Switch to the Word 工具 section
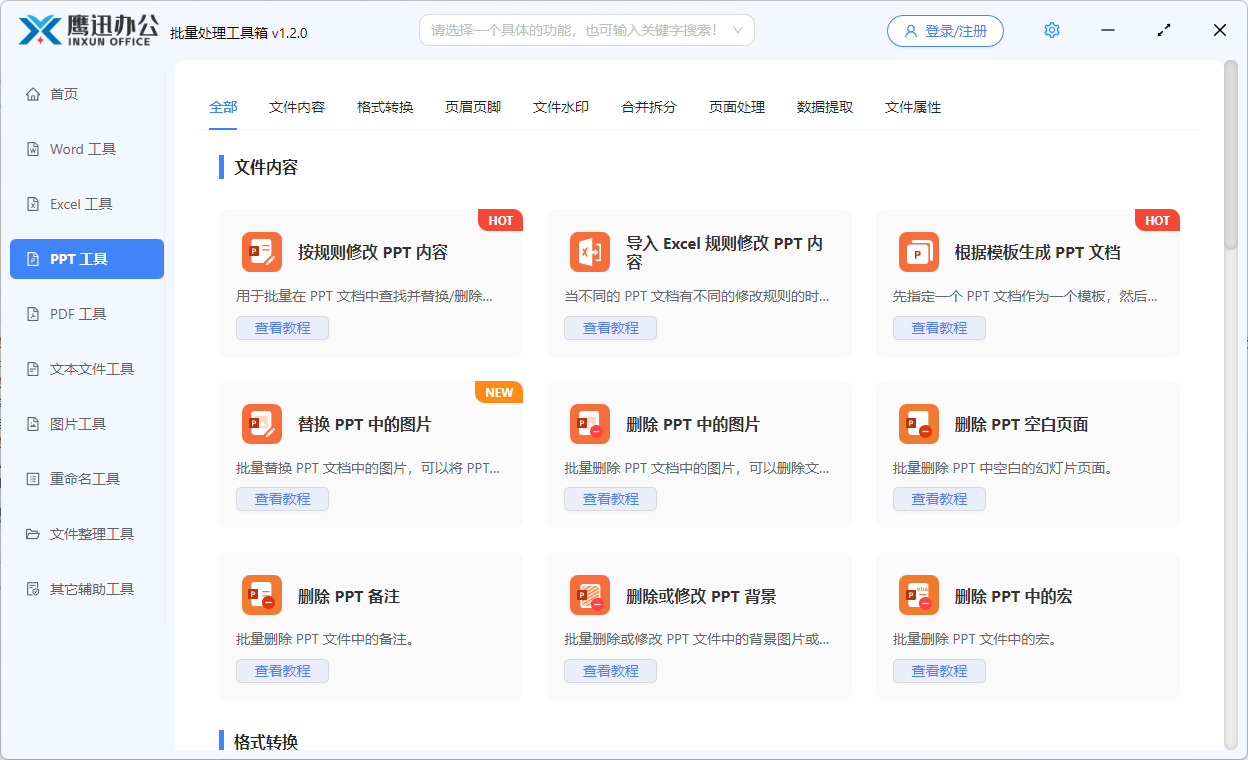The image size is (1248, 760). pos(86,148)
